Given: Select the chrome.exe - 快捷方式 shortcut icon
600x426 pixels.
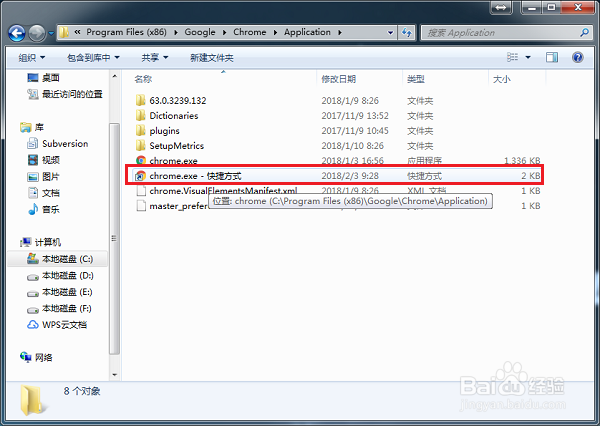Looking at the screenshot, I should click(x=140, y=176).
